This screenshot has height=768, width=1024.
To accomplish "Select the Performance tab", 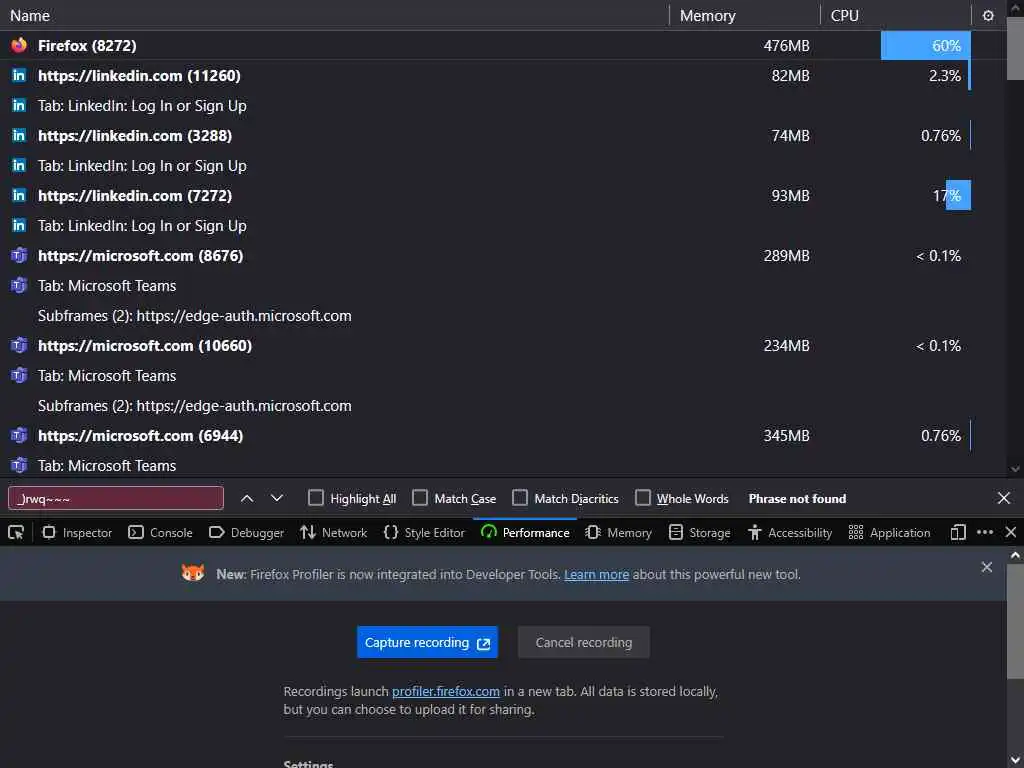I will pos(525,533).
